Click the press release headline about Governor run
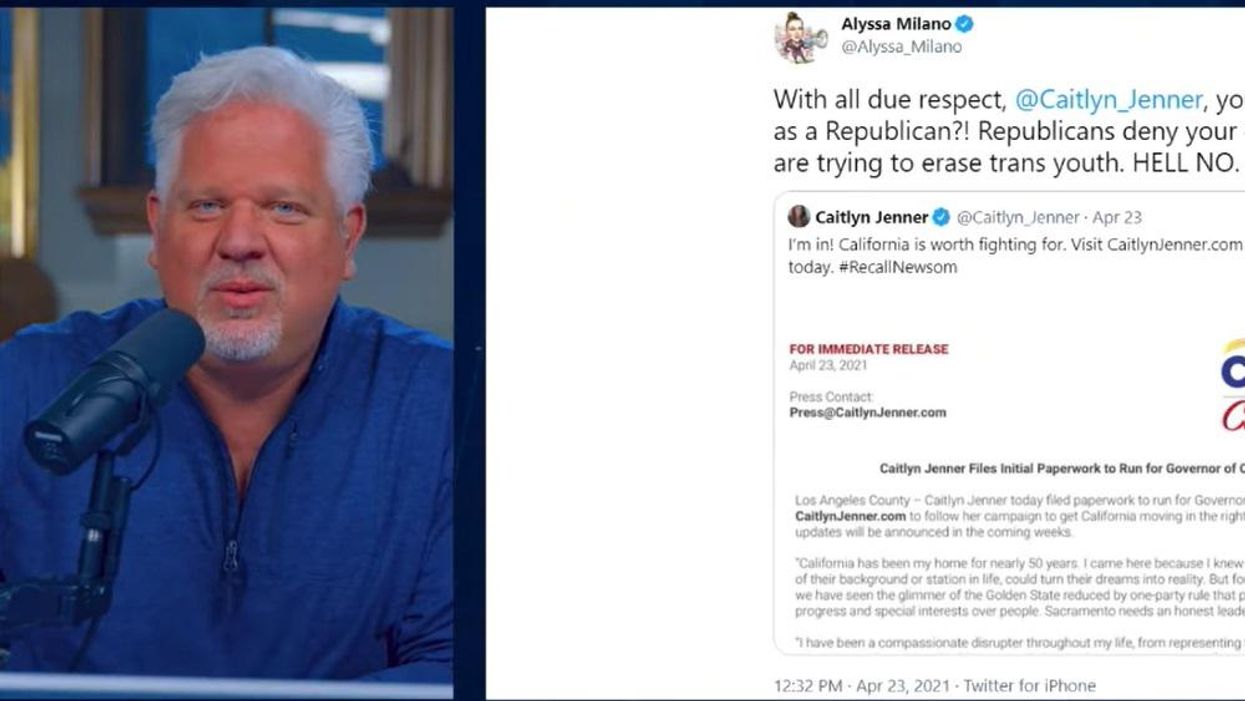 click(1062, 468)
